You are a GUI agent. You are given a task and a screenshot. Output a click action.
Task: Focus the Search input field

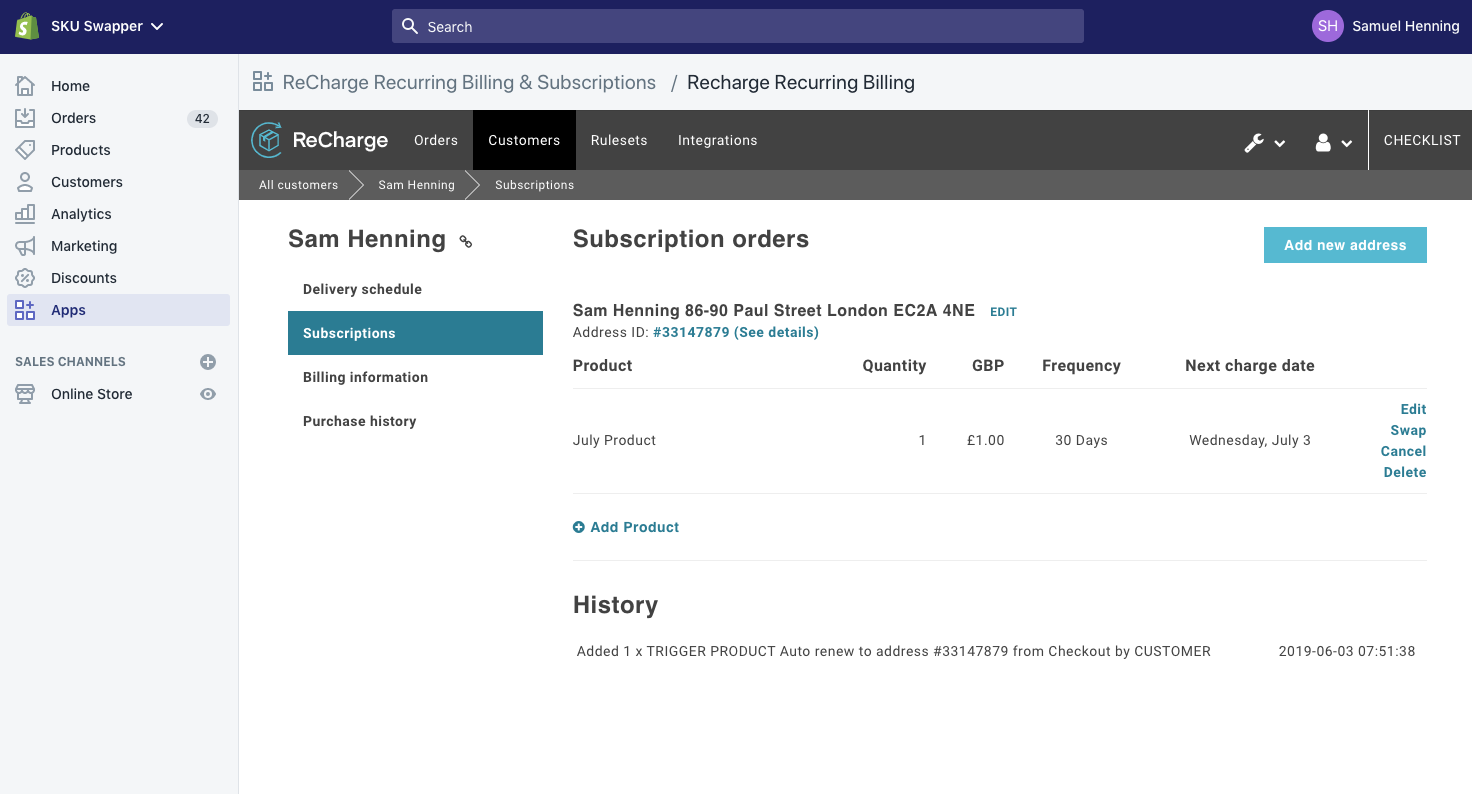738,27
